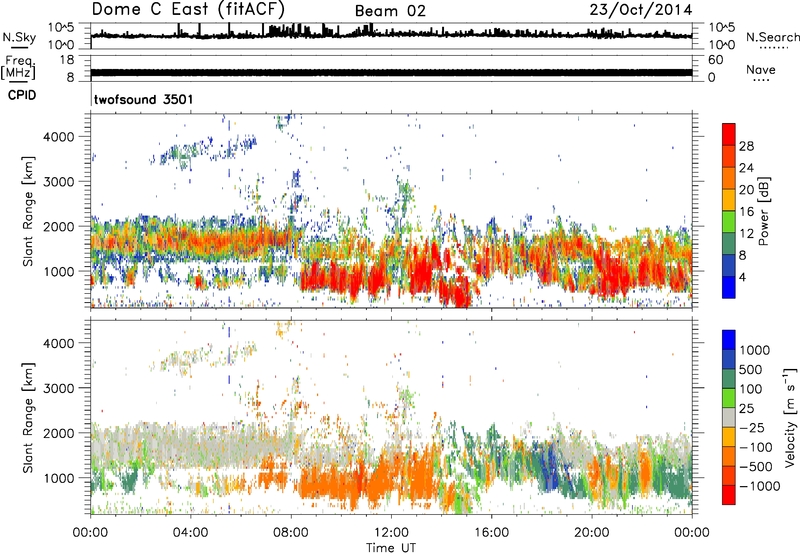Select the 'Power [dB]' colorbar title
800x554 pixels.
[x=763, y=211]
